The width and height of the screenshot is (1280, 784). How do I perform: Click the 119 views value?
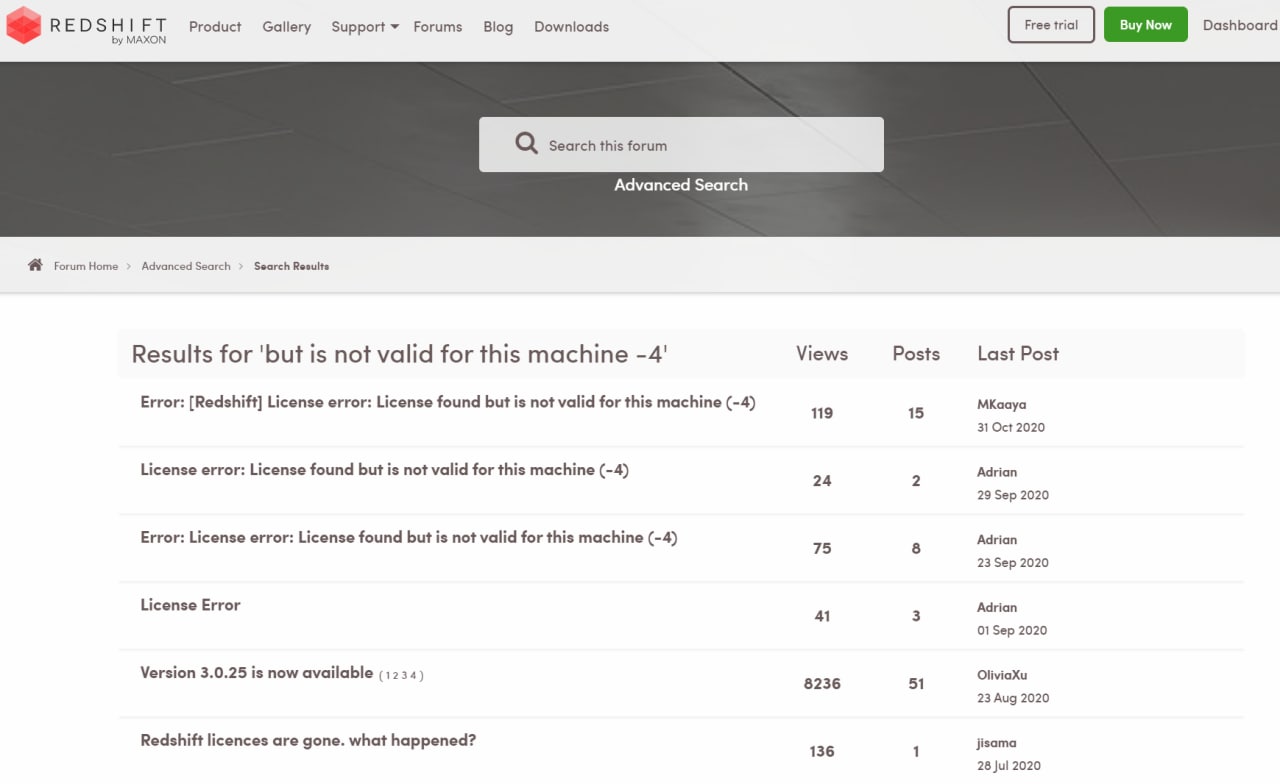(x=822, y=413)
